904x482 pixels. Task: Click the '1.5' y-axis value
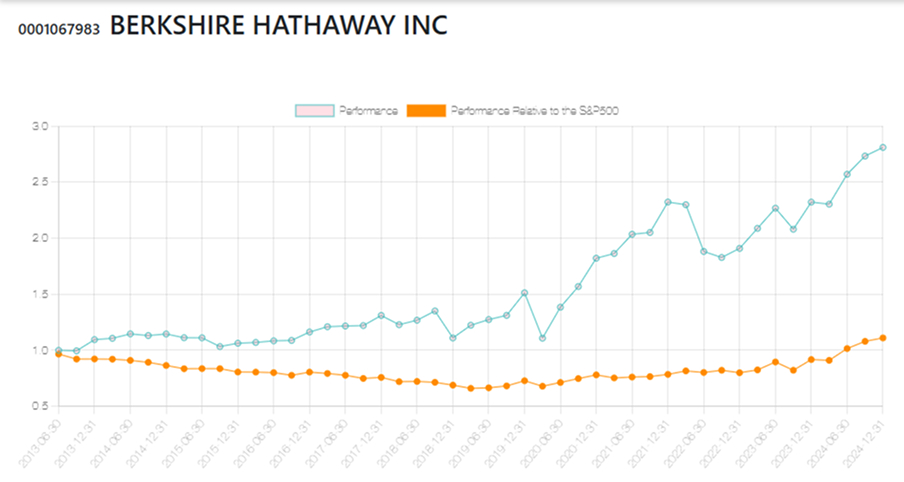click(x=40, y=295)
